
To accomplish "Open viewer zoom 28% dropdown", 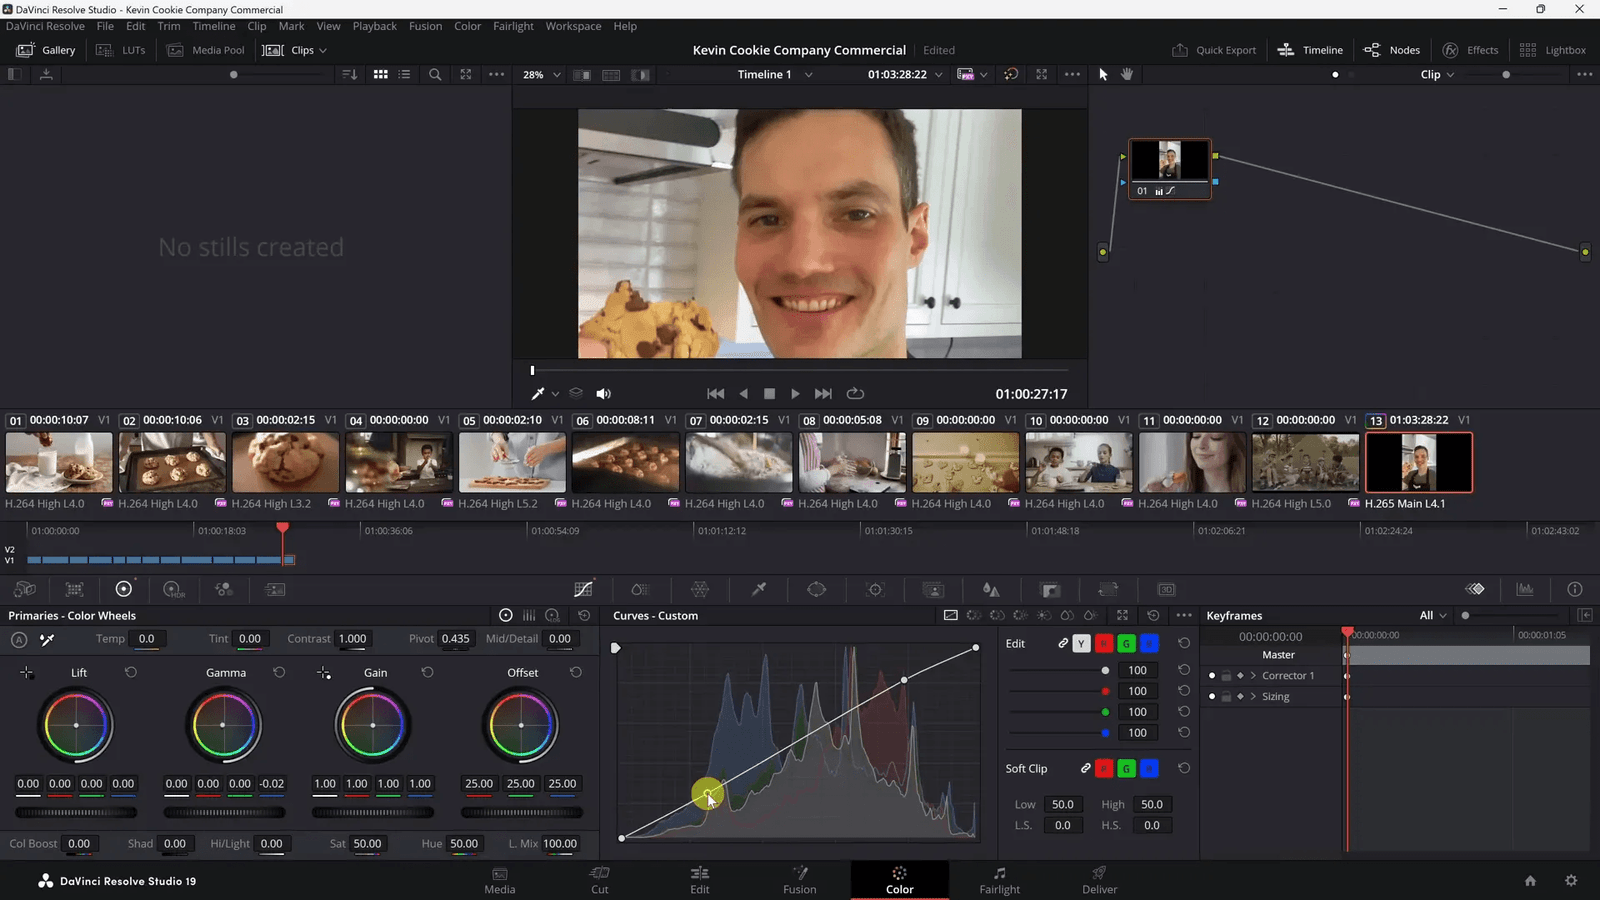I will click(x=542, y=75).
